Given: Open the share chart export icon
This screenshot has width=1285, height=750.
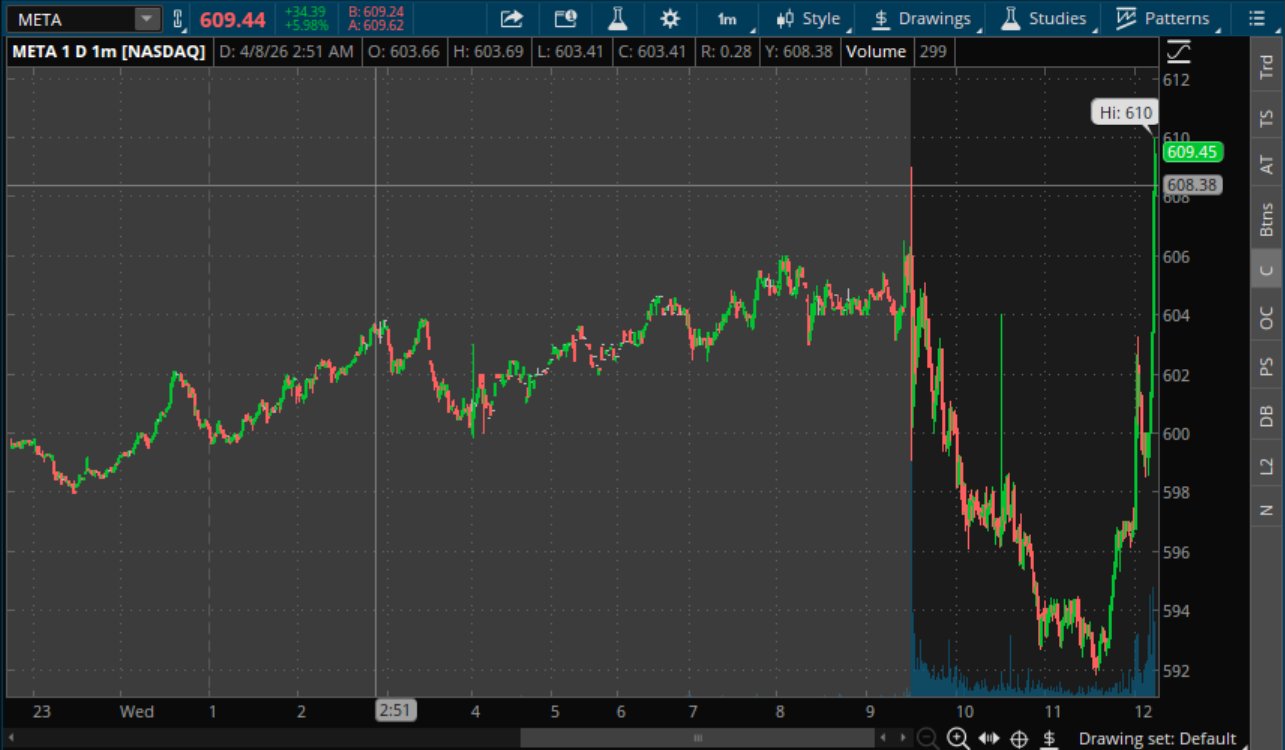Looking at the screenshot, I should point(511,17).
